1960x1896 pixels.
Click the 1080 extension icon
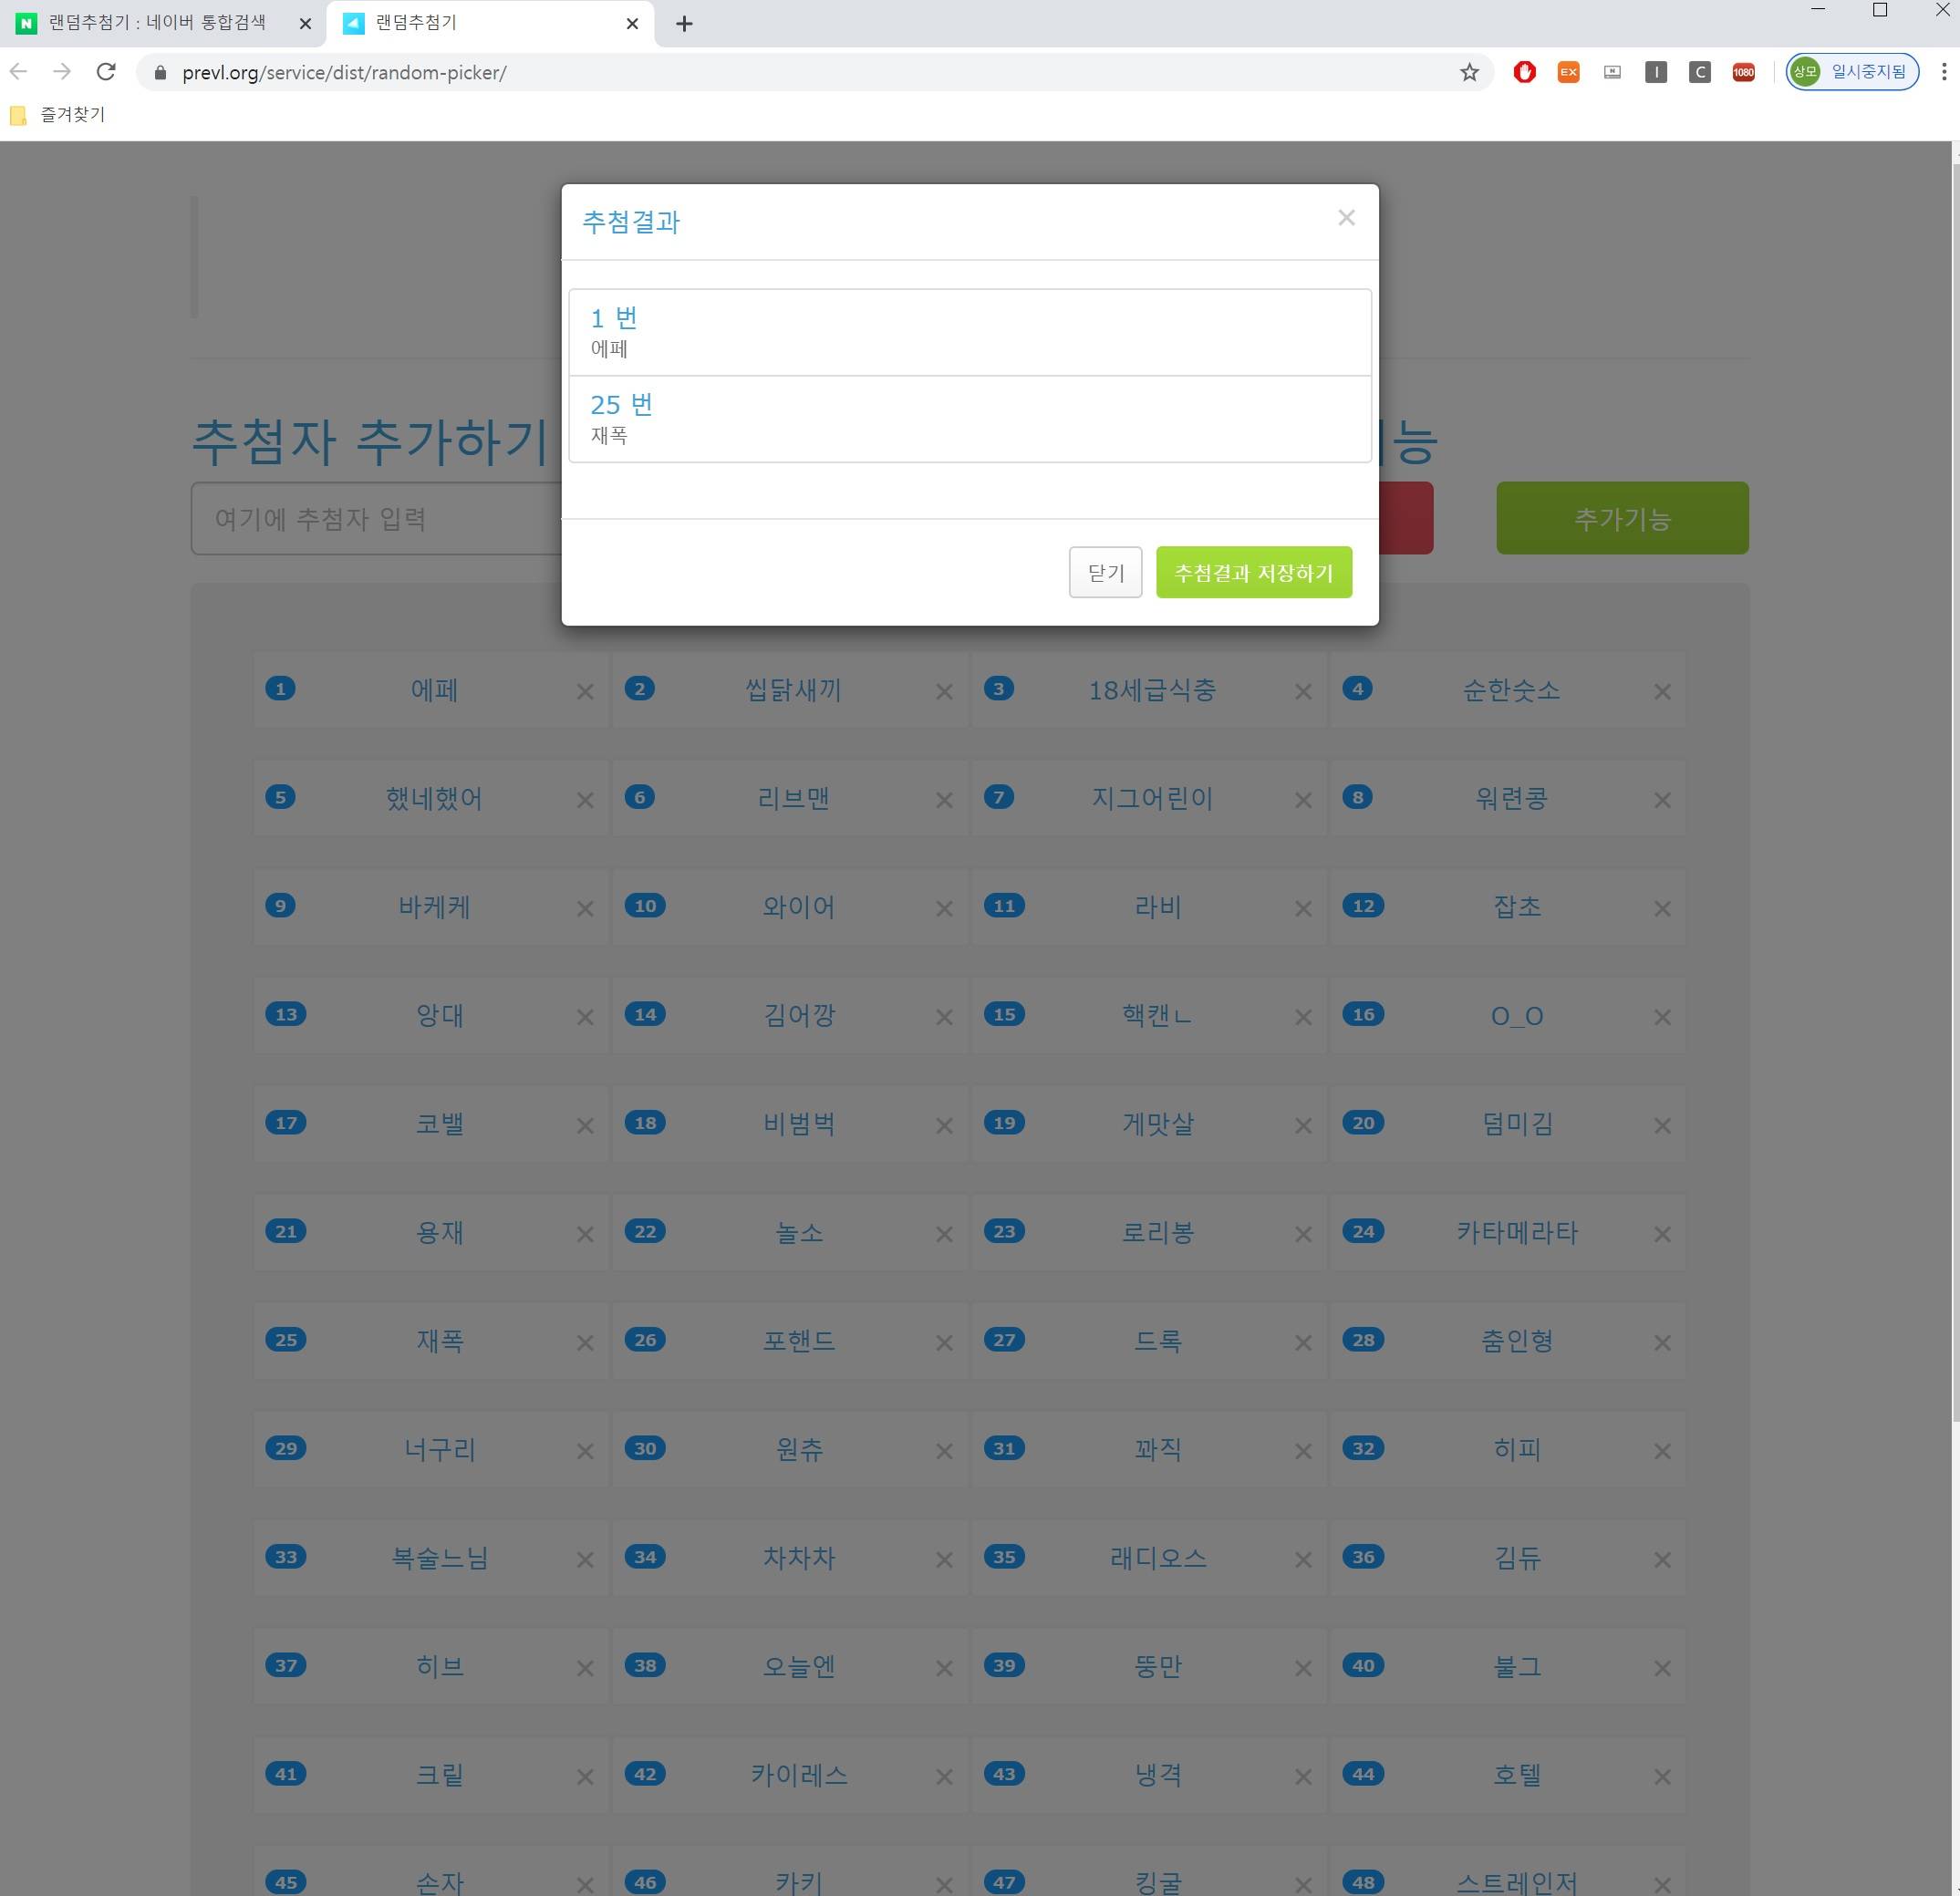(1743, 72)
